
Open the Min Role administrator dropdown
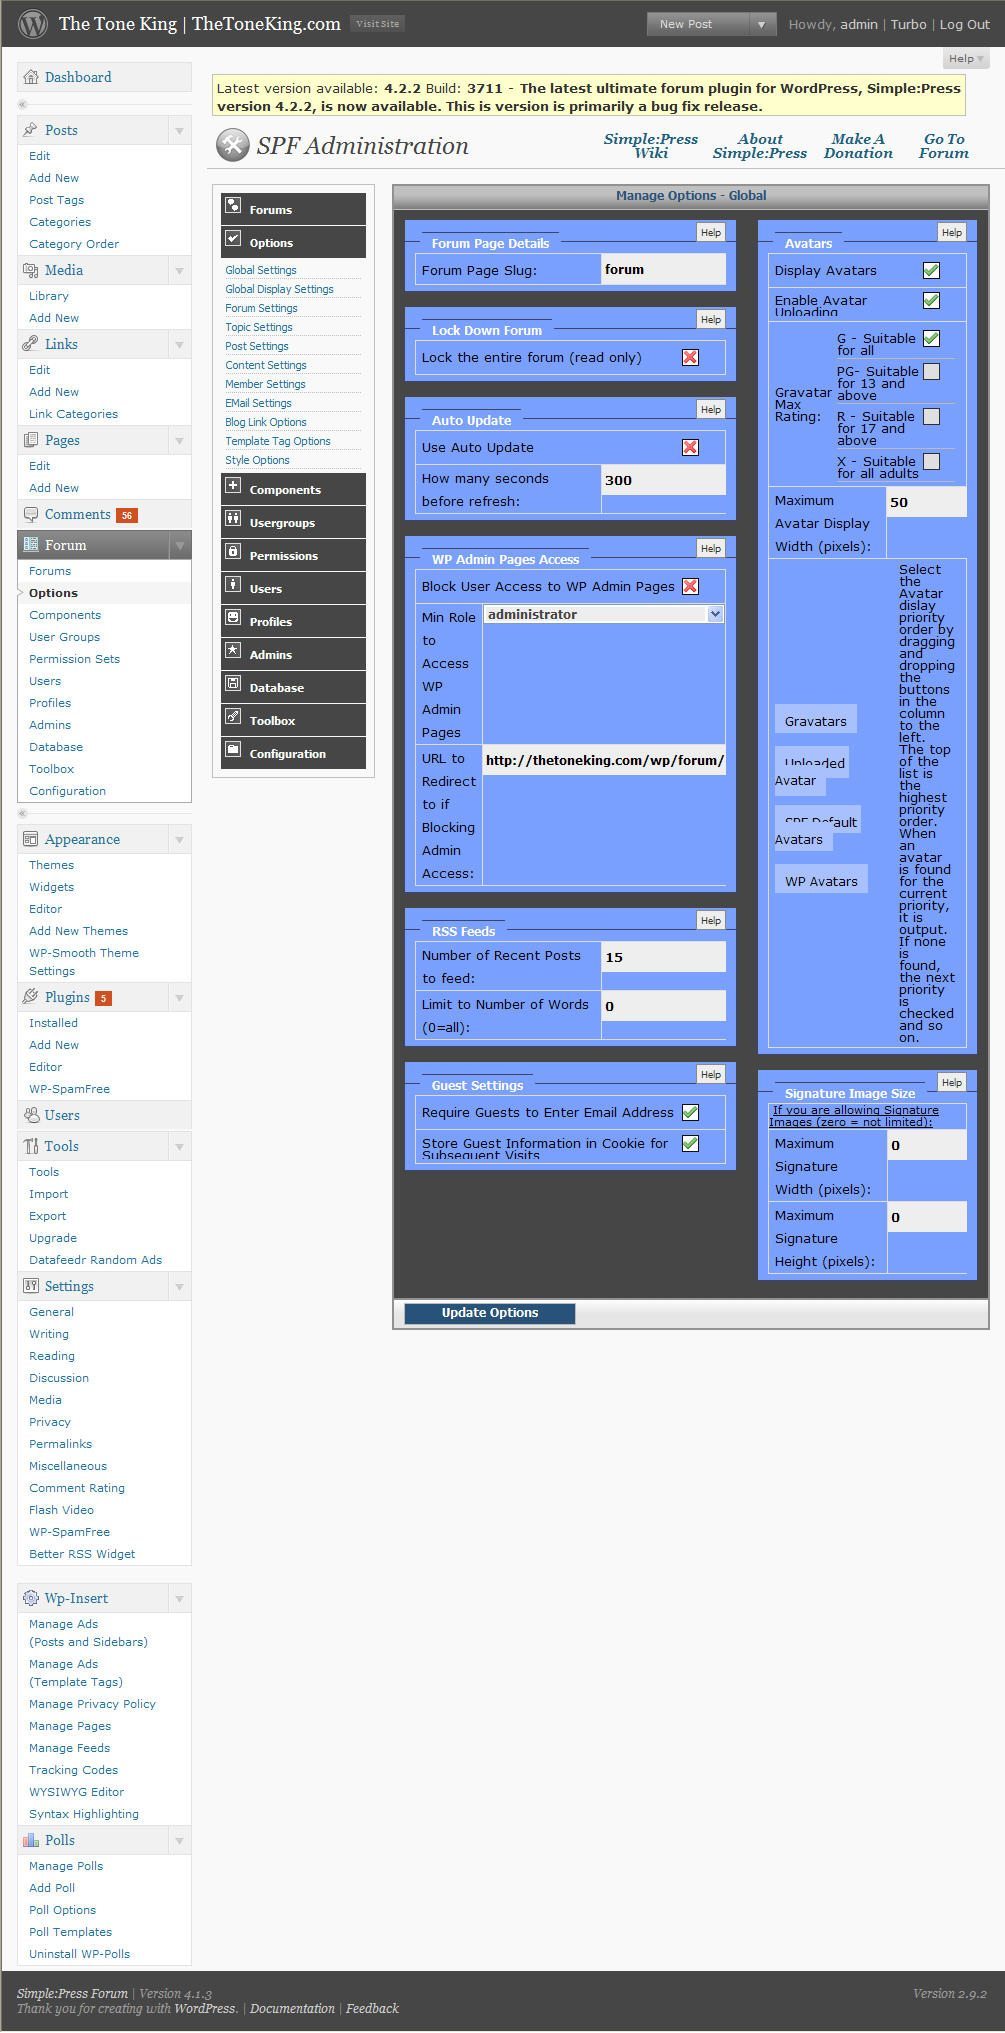(x=604, y=614)
